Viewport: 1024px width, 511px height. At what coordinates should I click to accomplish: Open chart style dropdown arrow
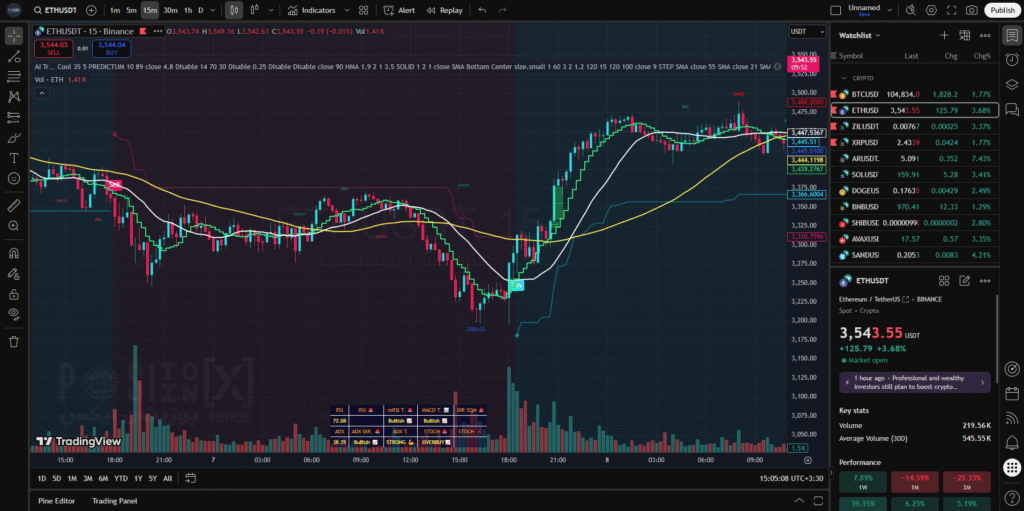pyautogui.click(x=271, y=10)
